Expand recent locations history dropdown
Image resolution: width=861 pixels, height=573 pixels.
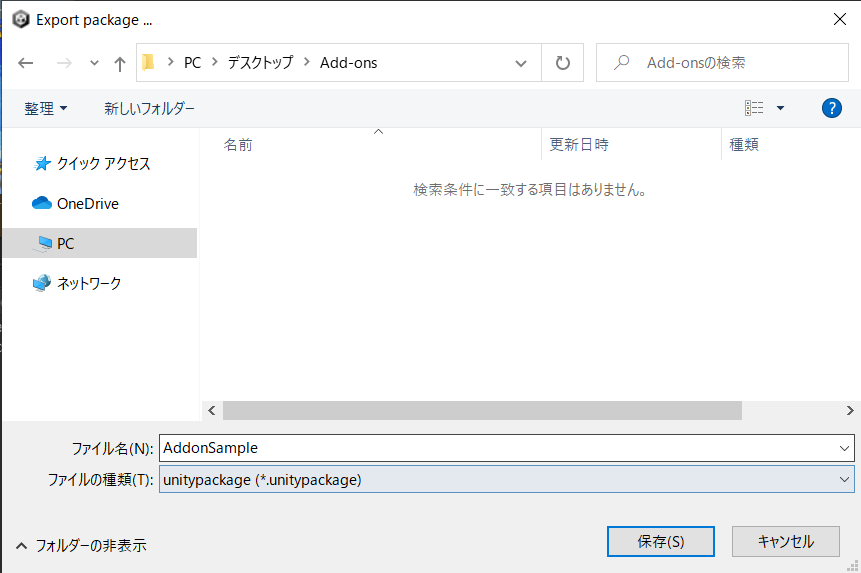coord(94,63)
